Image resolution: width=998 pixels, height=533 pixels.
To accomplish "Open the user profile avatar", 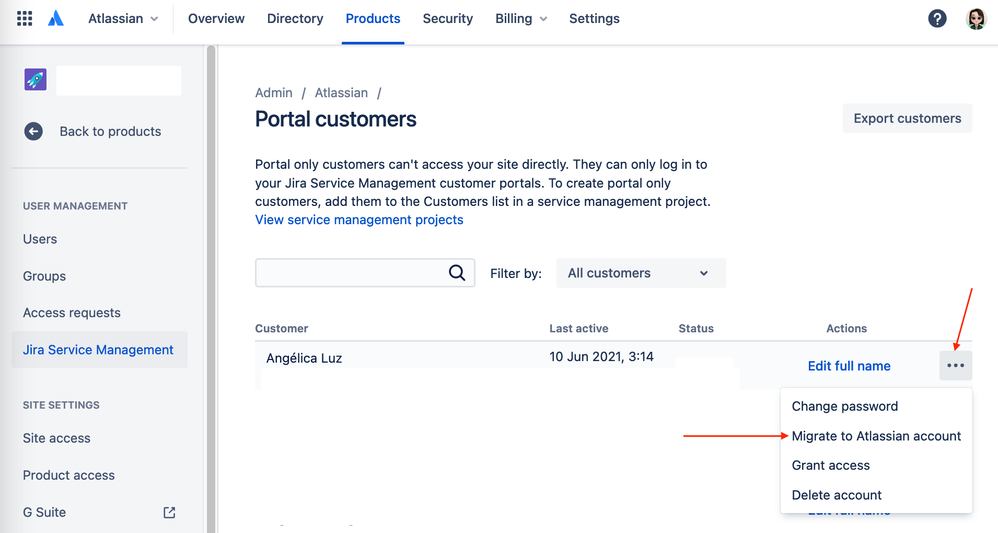I will (976, 18).
